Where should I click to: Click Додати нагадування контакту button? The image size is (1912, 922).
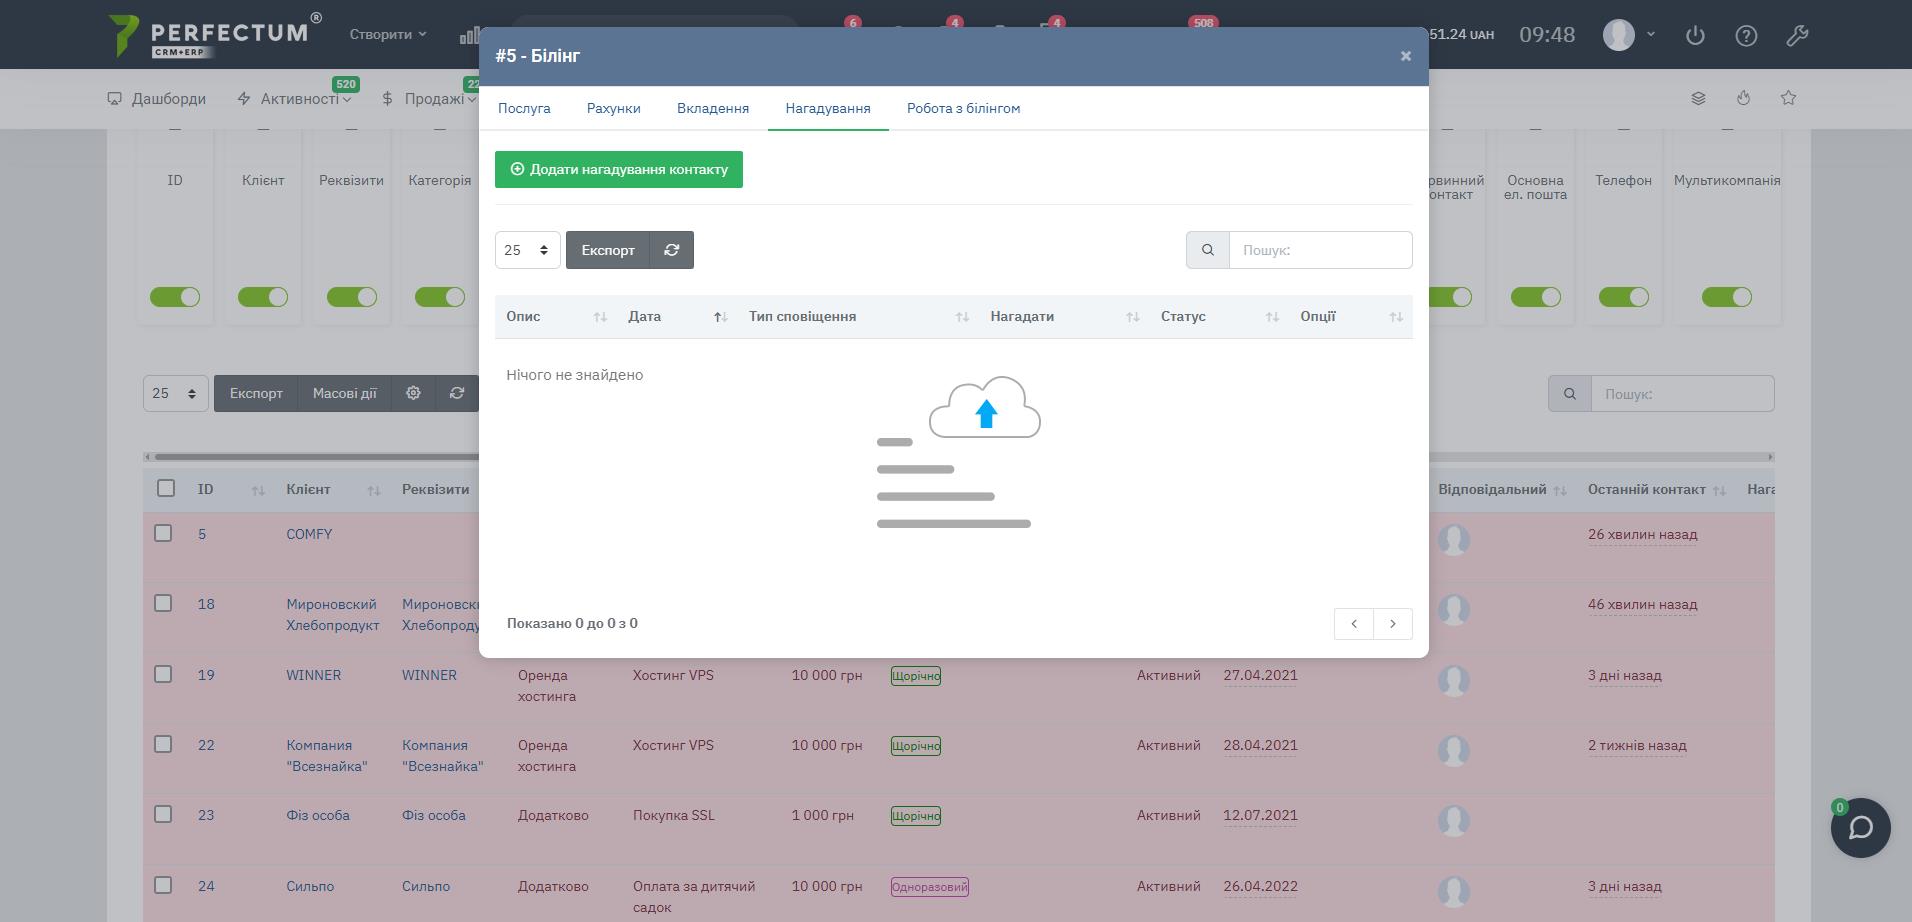pos(618,169)
